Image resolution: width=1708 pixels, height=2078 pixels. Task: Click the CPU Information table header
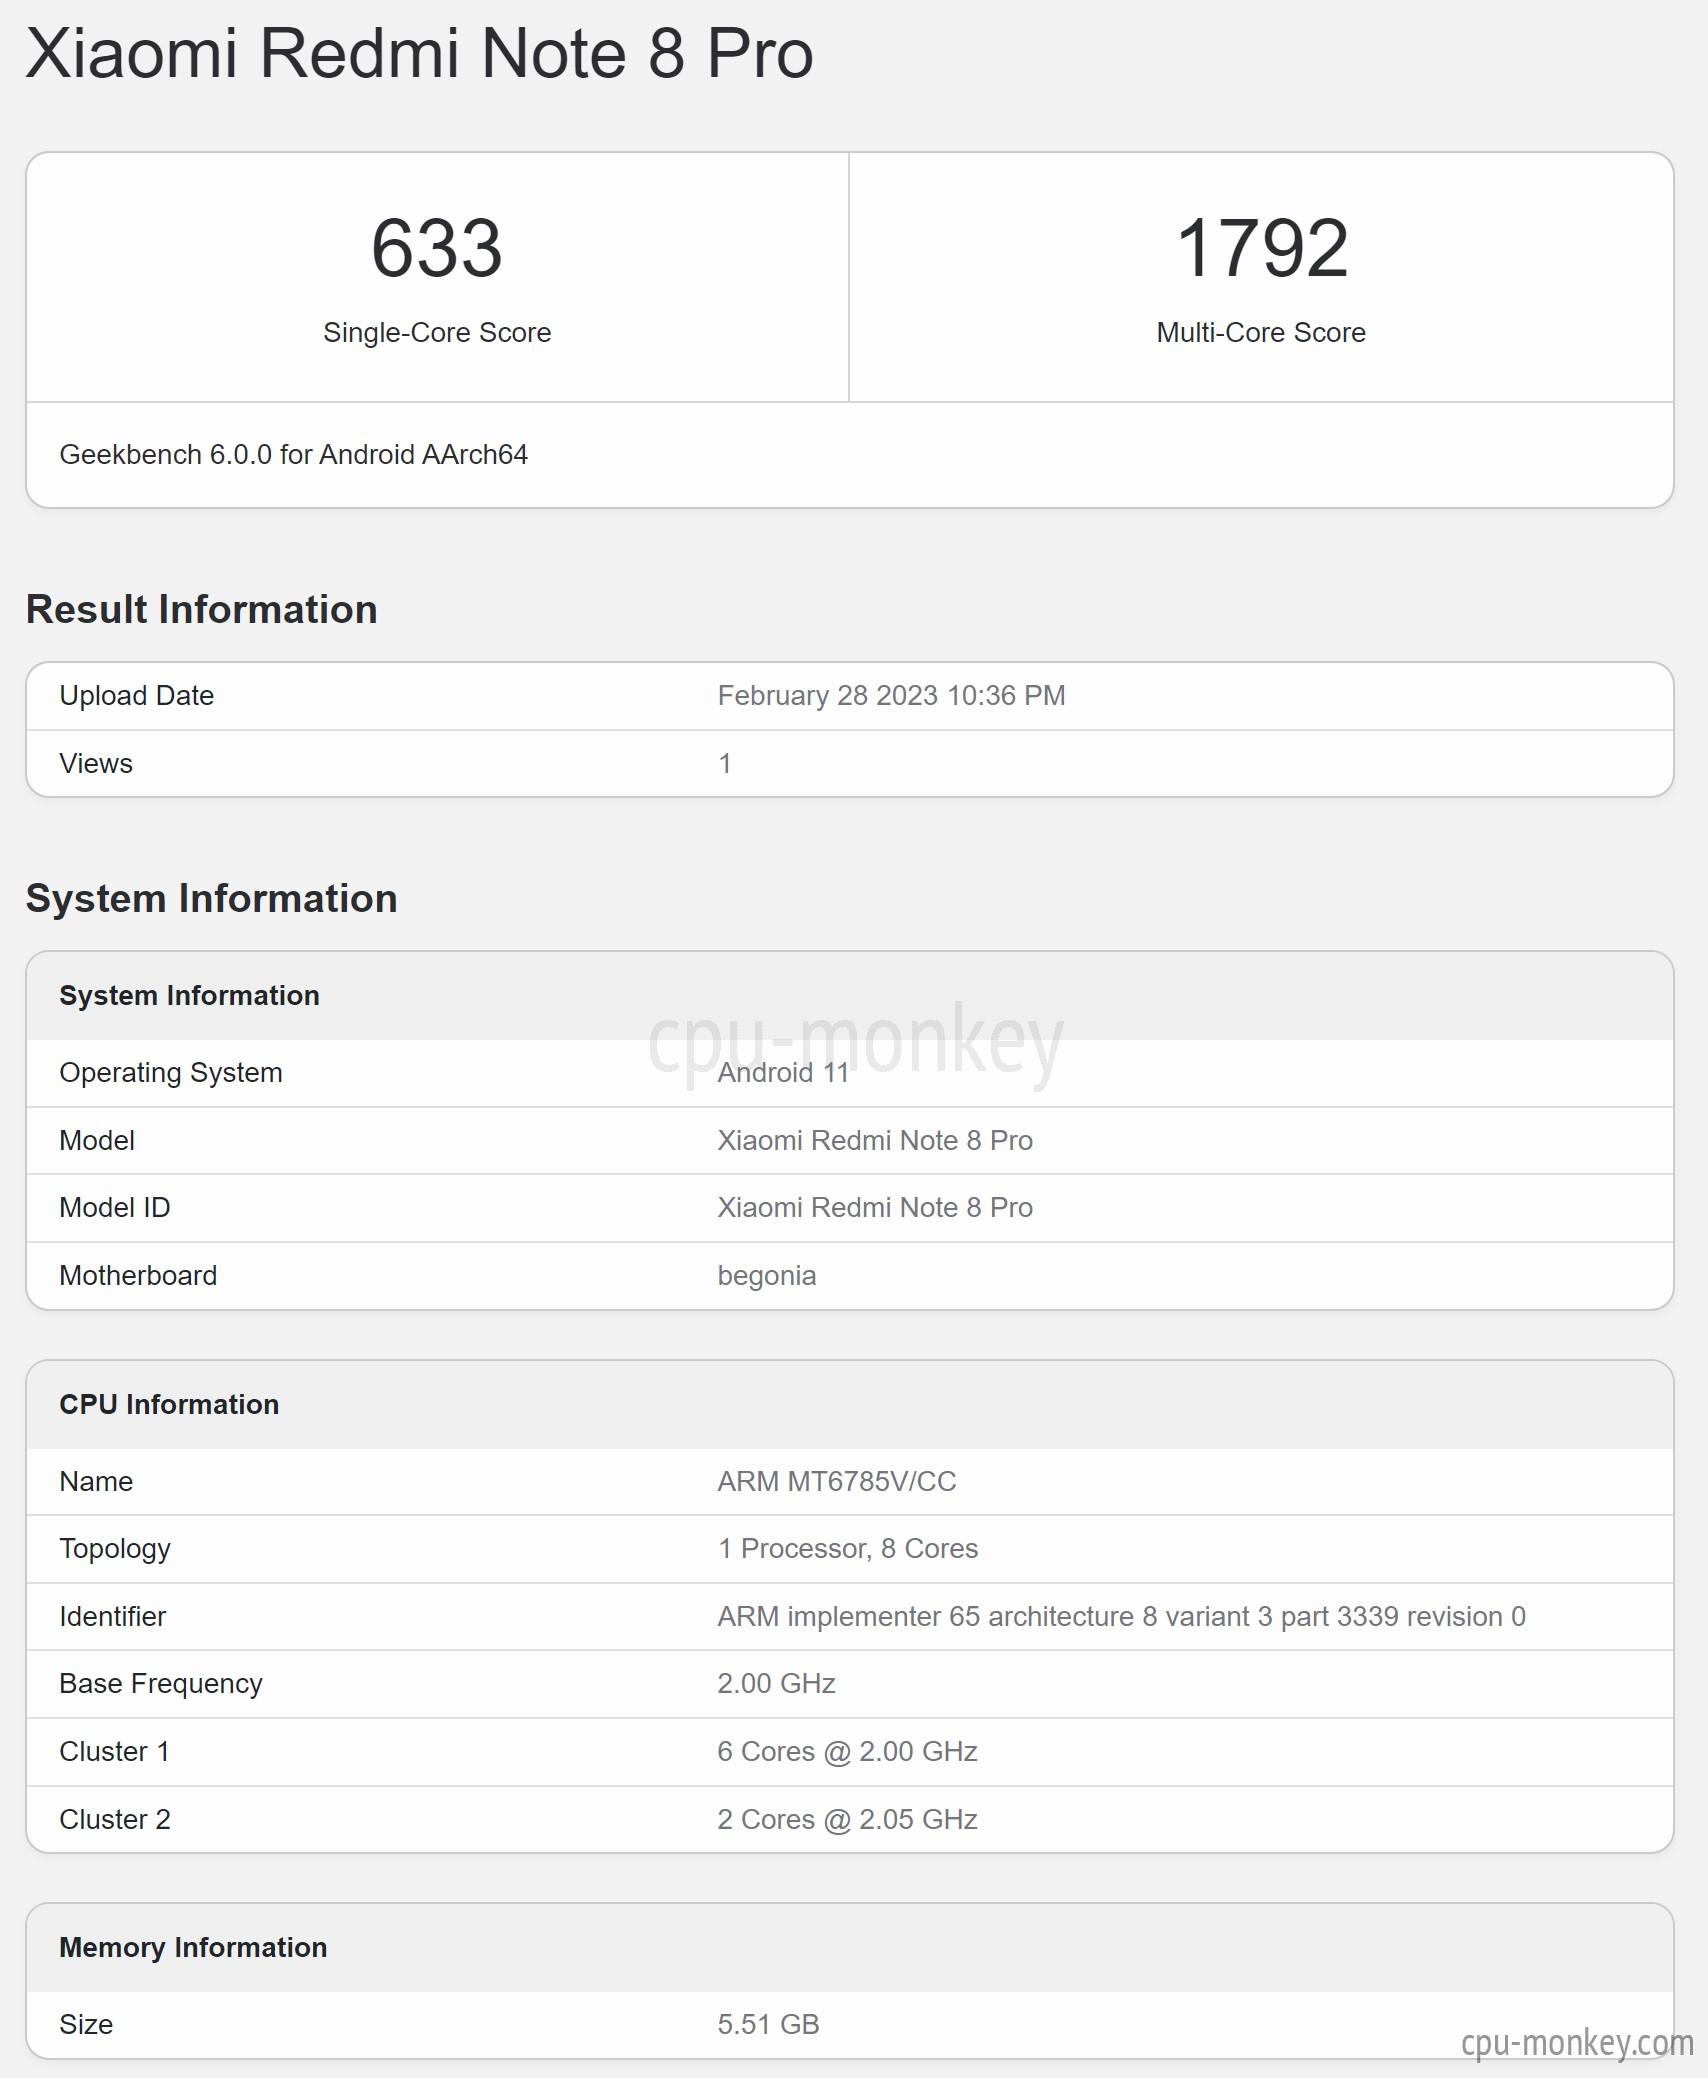[x=169, y=1404]
